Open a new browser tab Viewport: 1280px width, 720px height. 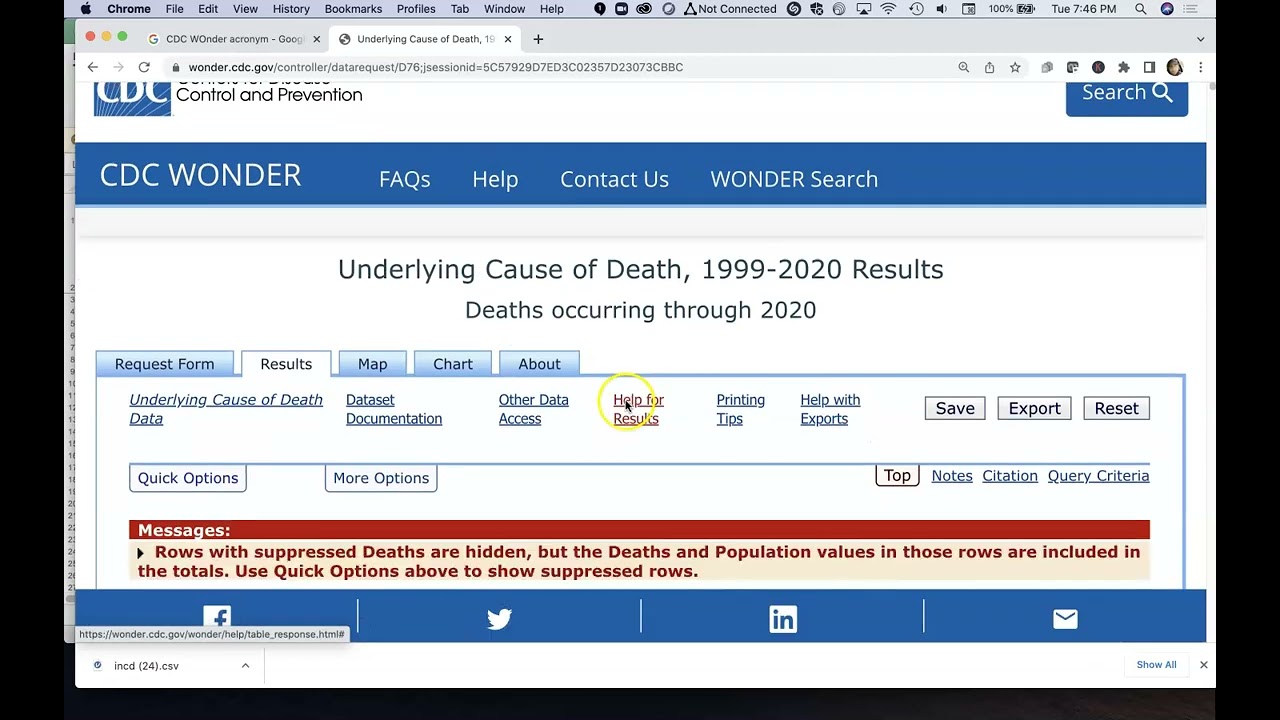point(538,39)
